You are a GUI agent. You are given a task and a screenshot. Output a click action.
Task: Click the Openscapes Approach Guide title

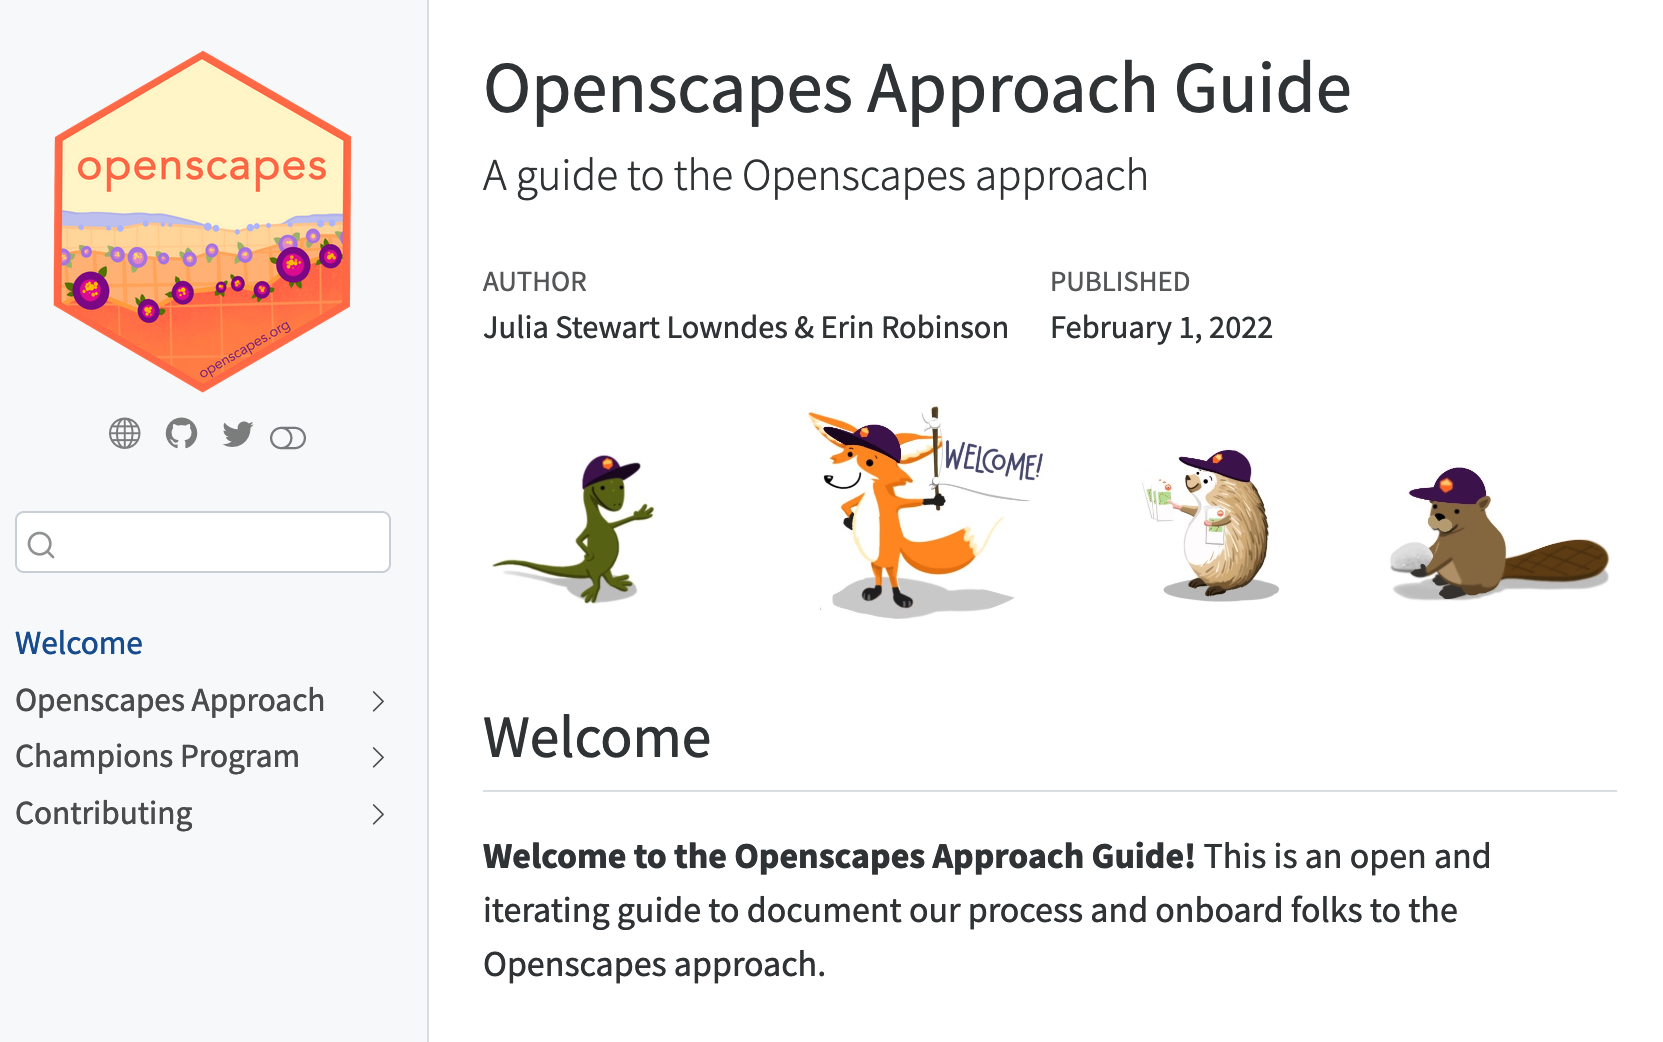pyautogui.click(x=917, y=89)
